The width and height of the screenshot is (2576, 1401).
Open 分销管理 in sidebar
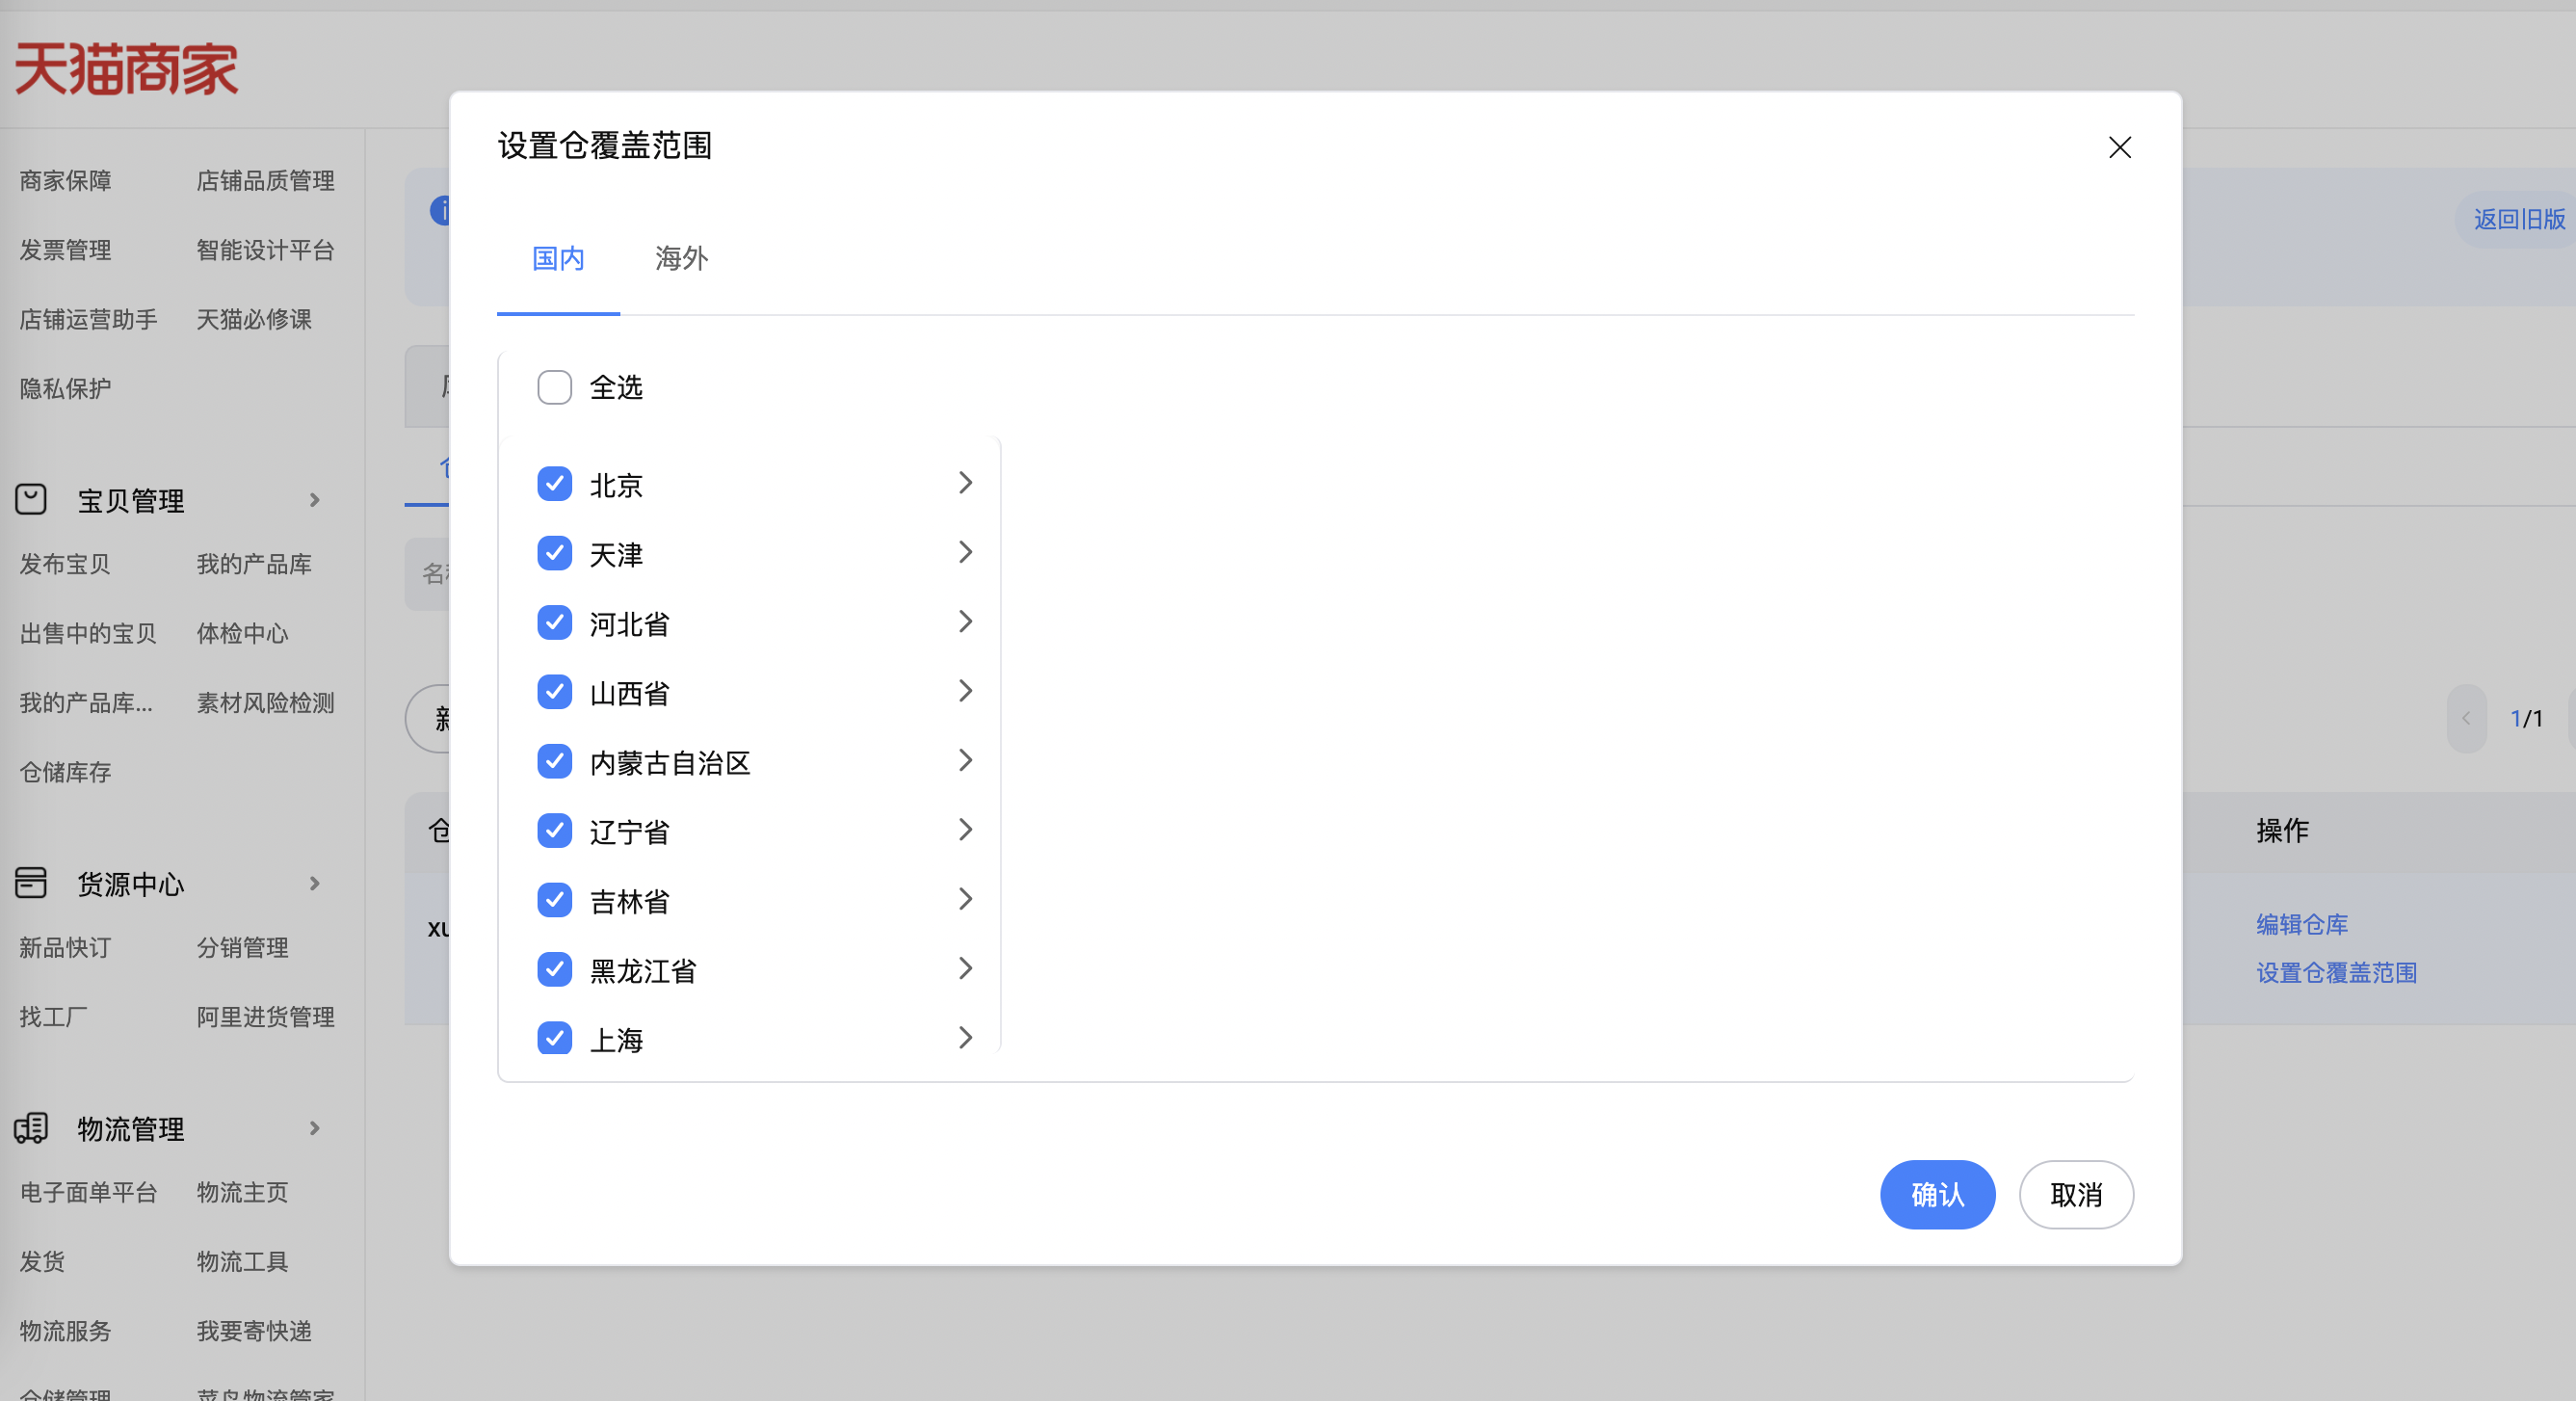pos(242,947)
